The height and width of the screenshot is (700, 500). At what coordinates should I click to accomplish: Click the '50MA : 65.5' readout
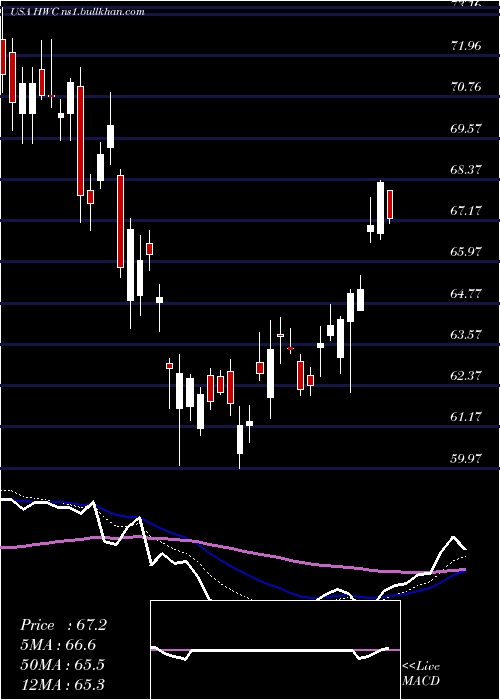tap(62, 664)
